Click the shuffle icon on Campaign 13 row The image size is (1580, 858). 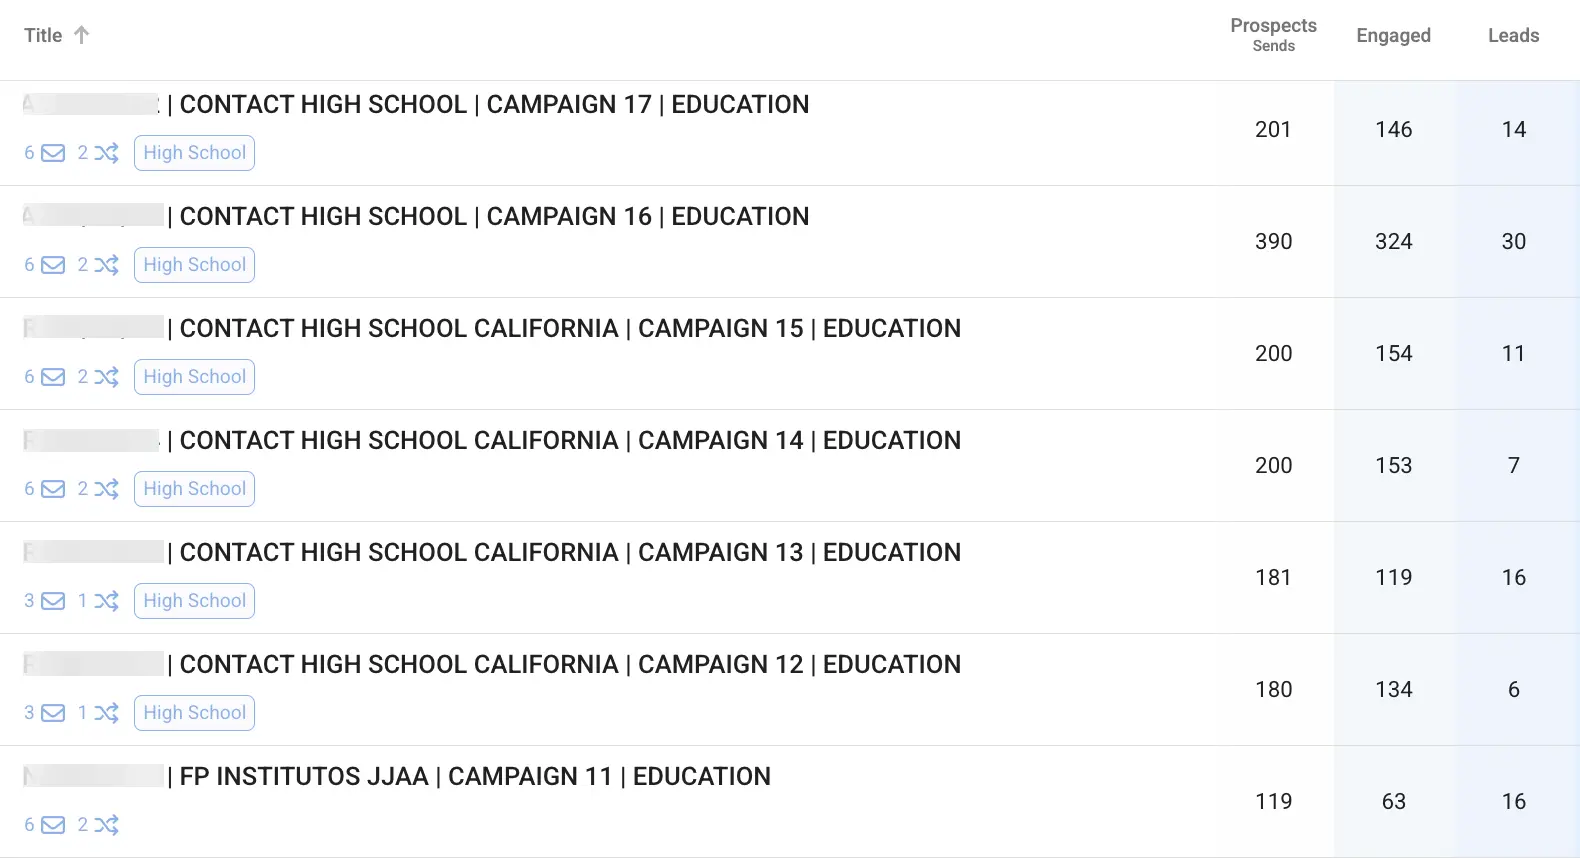[x=108, y=601]
